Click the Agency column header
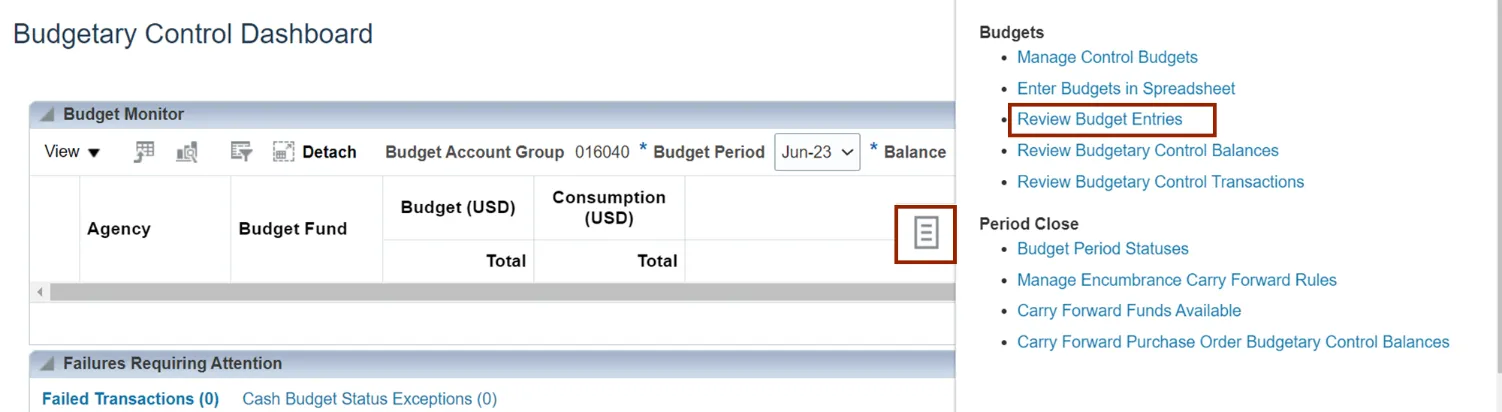Image resolution: width=1502 pixels, height=412 pixels. click(x=119, y=229)
